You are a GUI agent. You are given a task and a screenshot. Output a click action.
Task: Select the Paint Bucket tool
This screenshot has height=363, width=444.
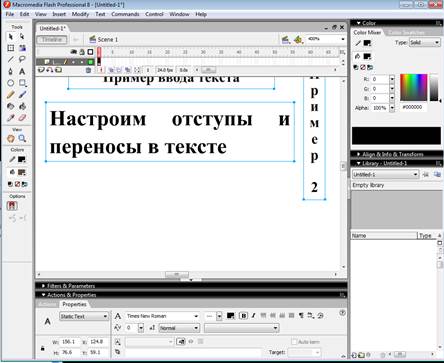pyautogui.click(x=22, y=106)
